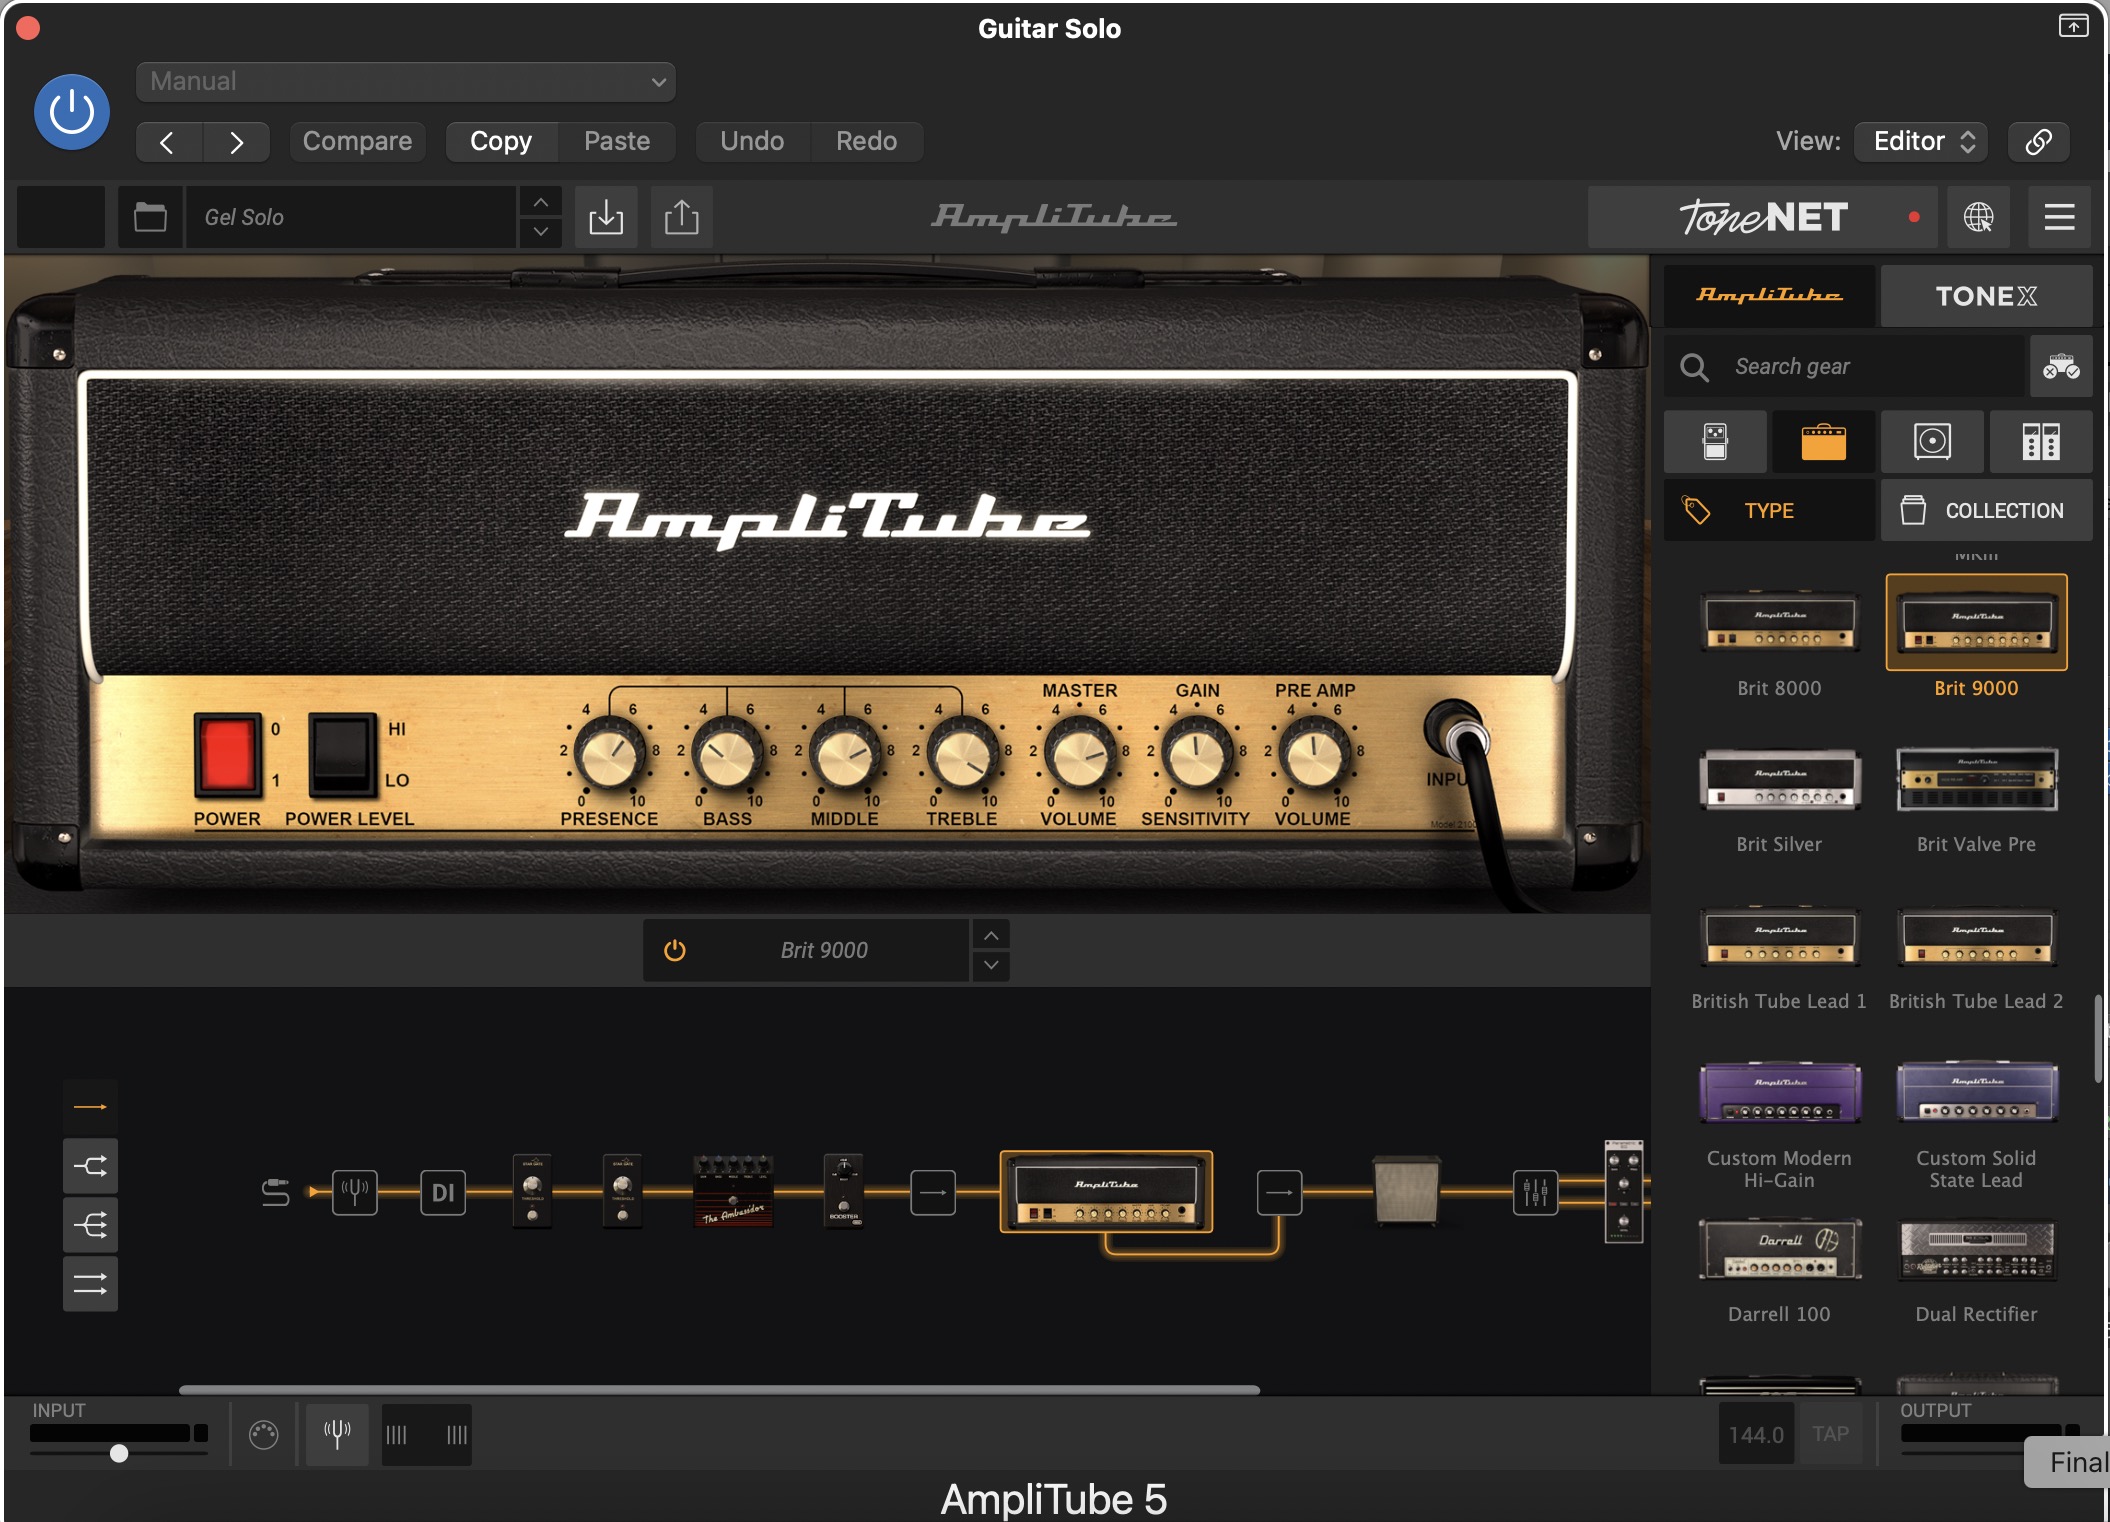Click the link sidechain icon
This screenshot has width=2110, height=1522.
tap(2038, 141)
